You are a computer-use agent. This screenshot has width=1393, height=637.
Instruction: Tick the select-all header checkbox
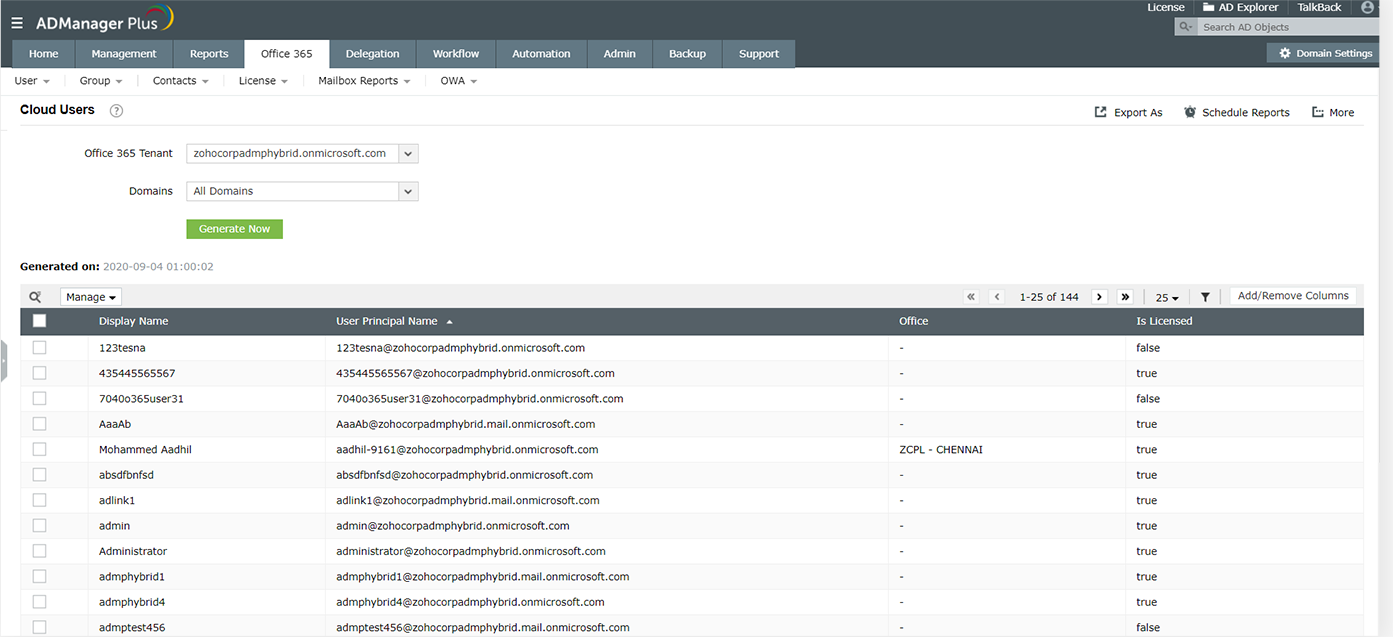tap(39, 321)
